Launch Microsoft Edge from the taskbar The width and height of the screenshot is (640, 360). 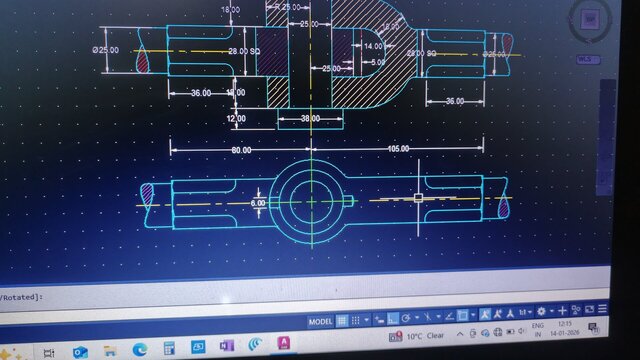pos(140,350)
